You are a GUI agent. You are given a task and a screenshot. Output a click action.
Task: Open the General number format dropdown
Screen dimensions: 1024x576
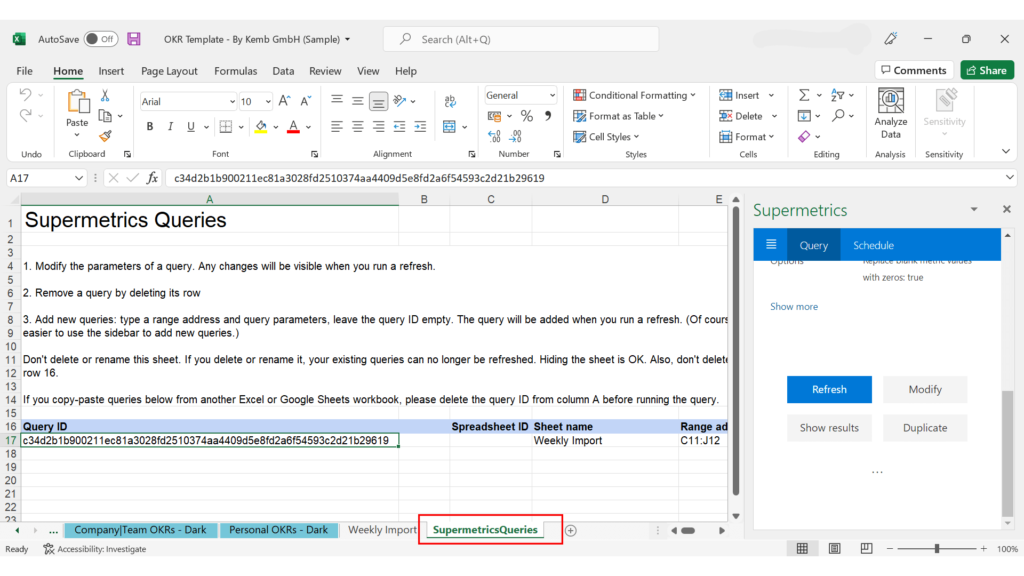click(x=552, y=95)
